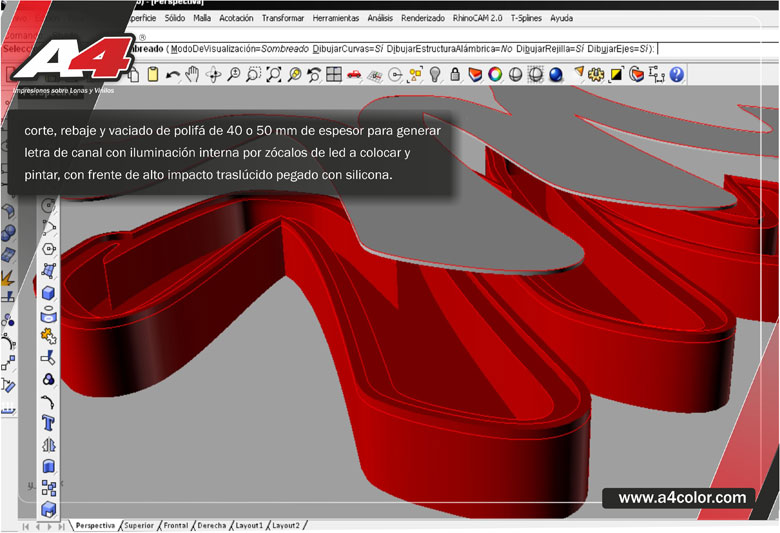This screenshot has width=780, height=533.
Task: Select the Text object tool
Action: pyautogui.click(x=48, y=423)
